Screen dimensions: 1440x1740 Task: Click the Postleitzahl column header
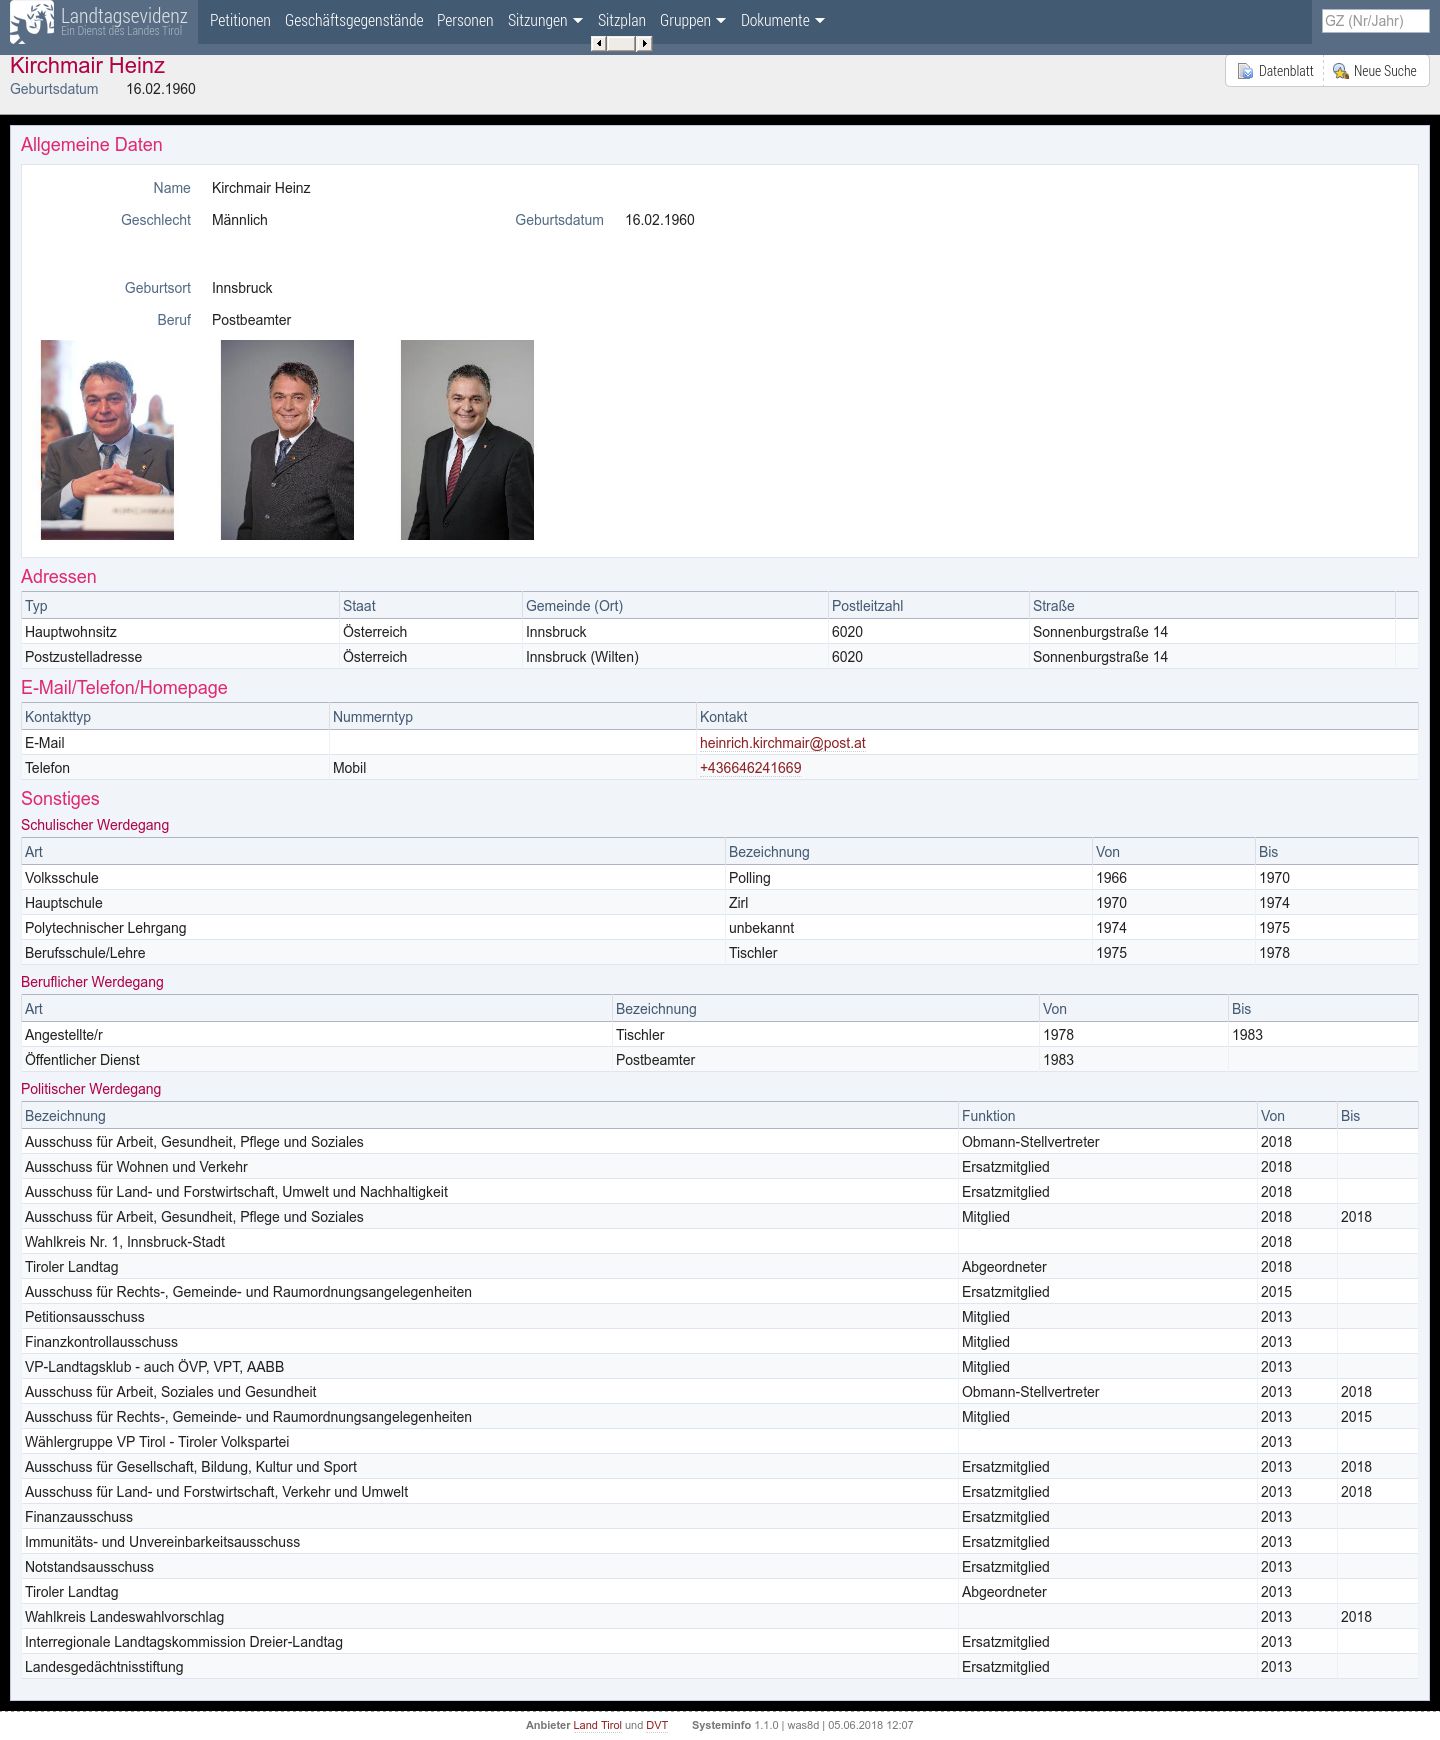929,606
